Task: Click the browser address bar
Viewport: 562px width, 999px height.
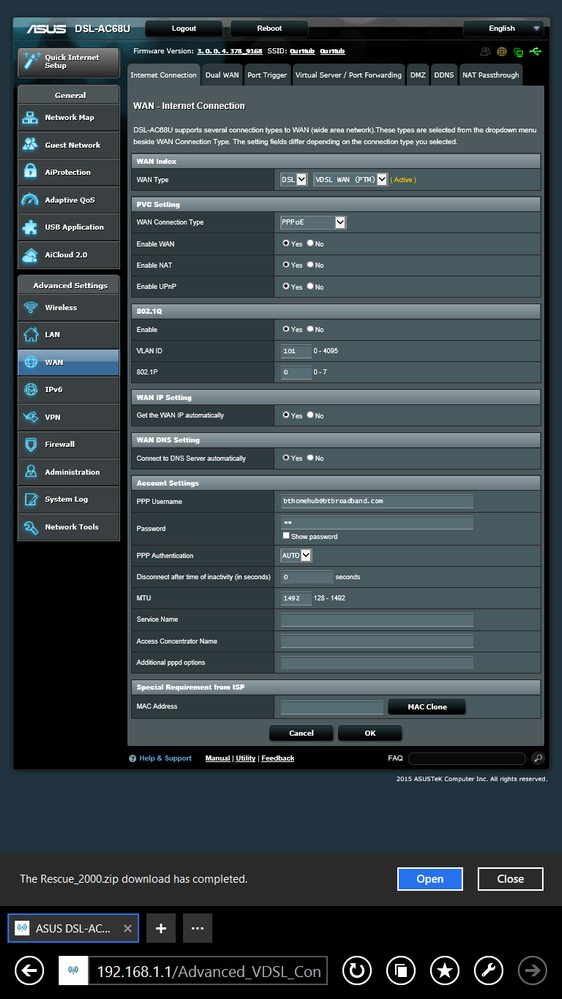Action: pyautogui.click(x=209, y=971)
